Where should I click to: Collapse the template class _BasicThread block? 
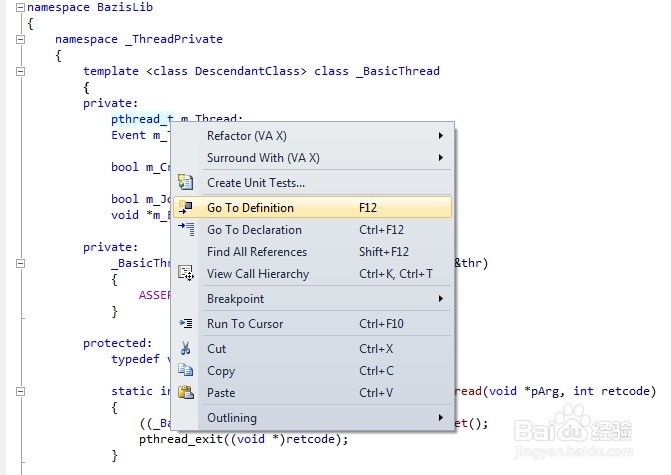[20, 71]
